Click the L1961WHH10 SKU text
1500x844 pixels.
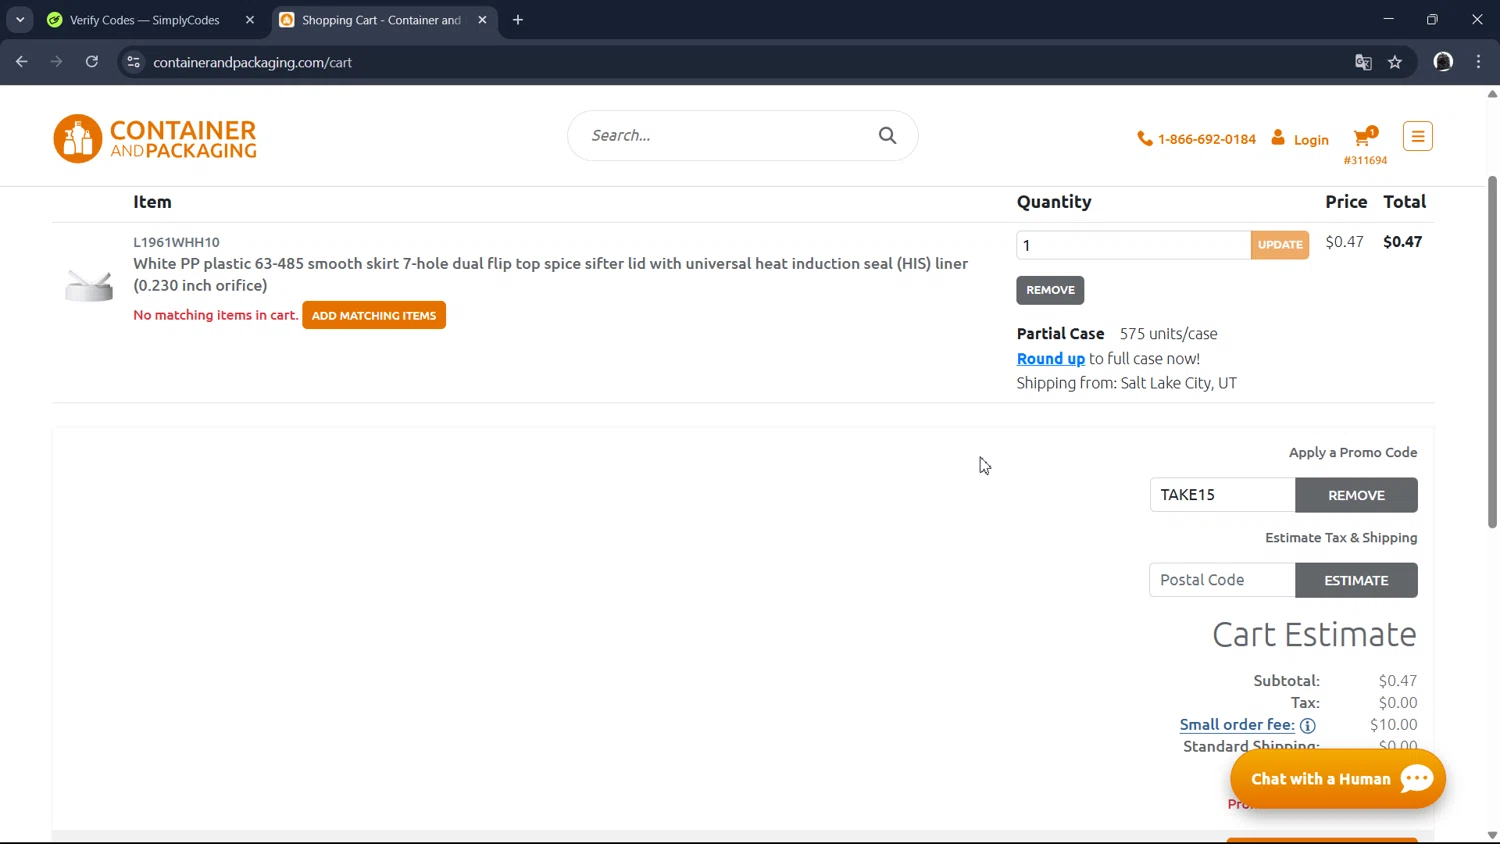point(176,242)
